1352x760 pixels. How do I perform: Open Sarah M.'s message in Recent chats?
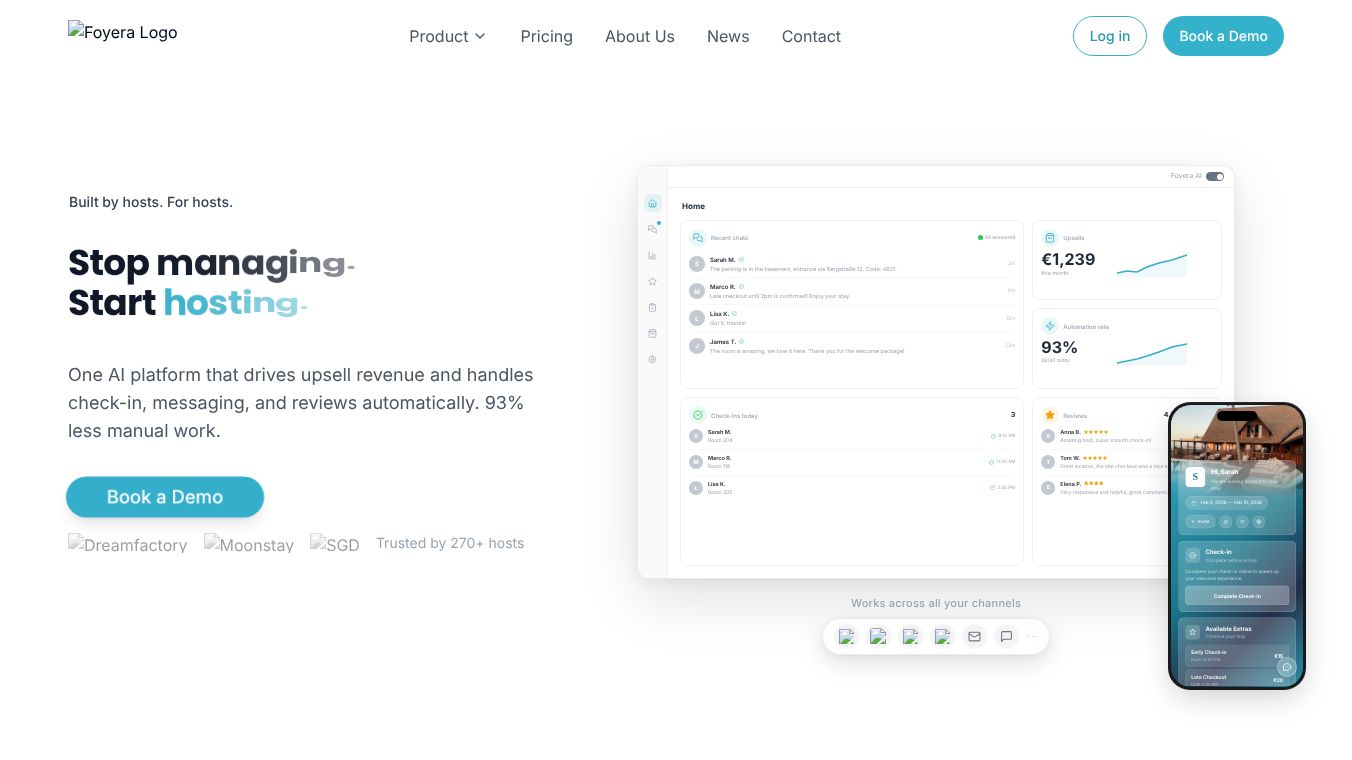[x=852, y=264]
